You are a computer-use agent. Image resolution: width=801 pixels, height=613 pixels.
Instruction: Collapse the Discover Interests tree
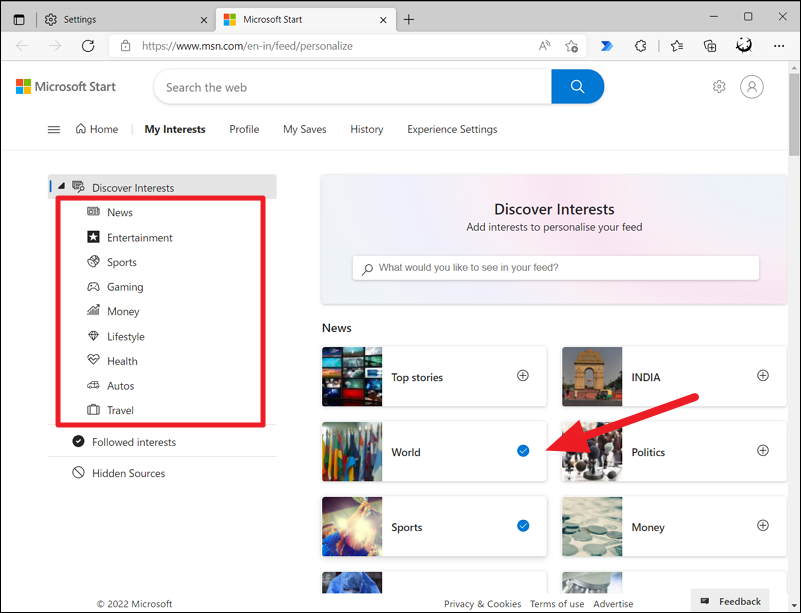[61, 187]
